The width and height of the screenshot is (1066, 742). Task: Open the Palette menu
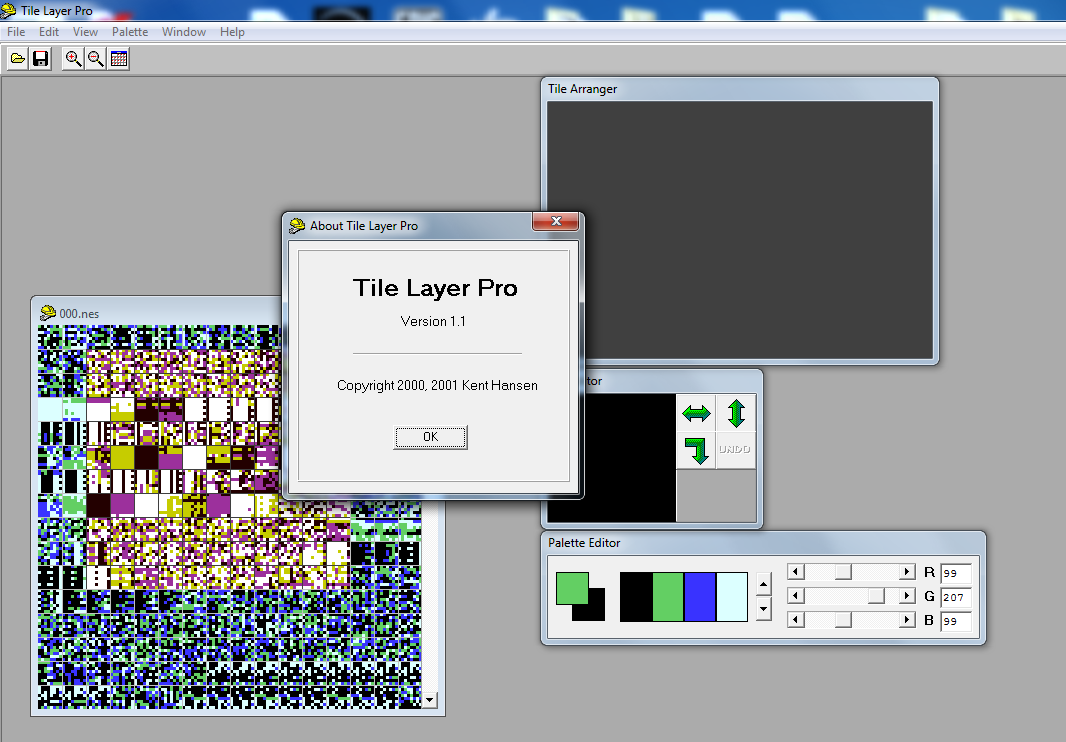[130, 32]
